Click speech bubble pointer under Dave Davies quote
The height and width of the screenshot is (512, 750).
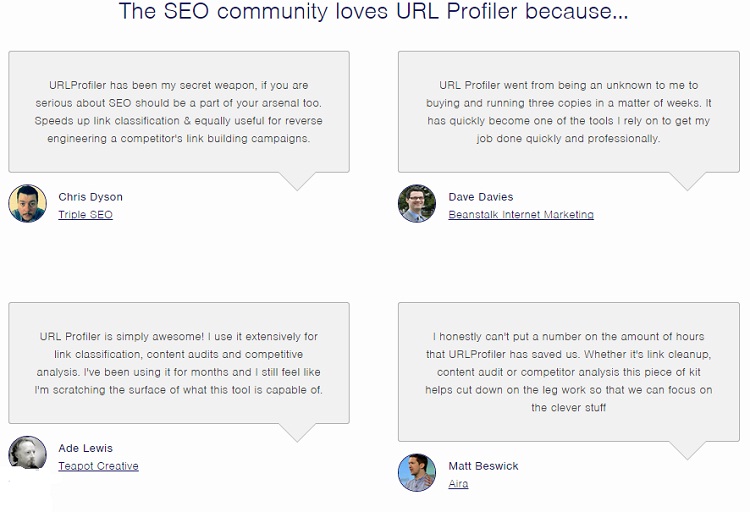pos(687,181)
